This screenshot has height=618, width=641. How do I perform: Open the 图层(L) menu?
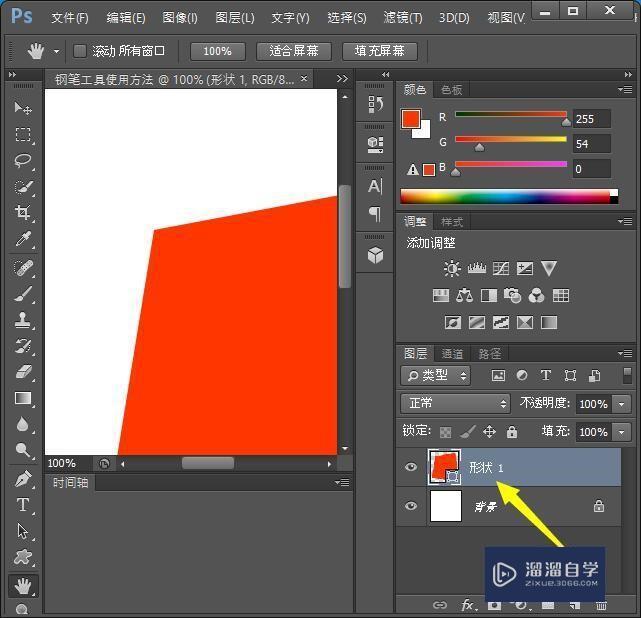pos(235,18)
